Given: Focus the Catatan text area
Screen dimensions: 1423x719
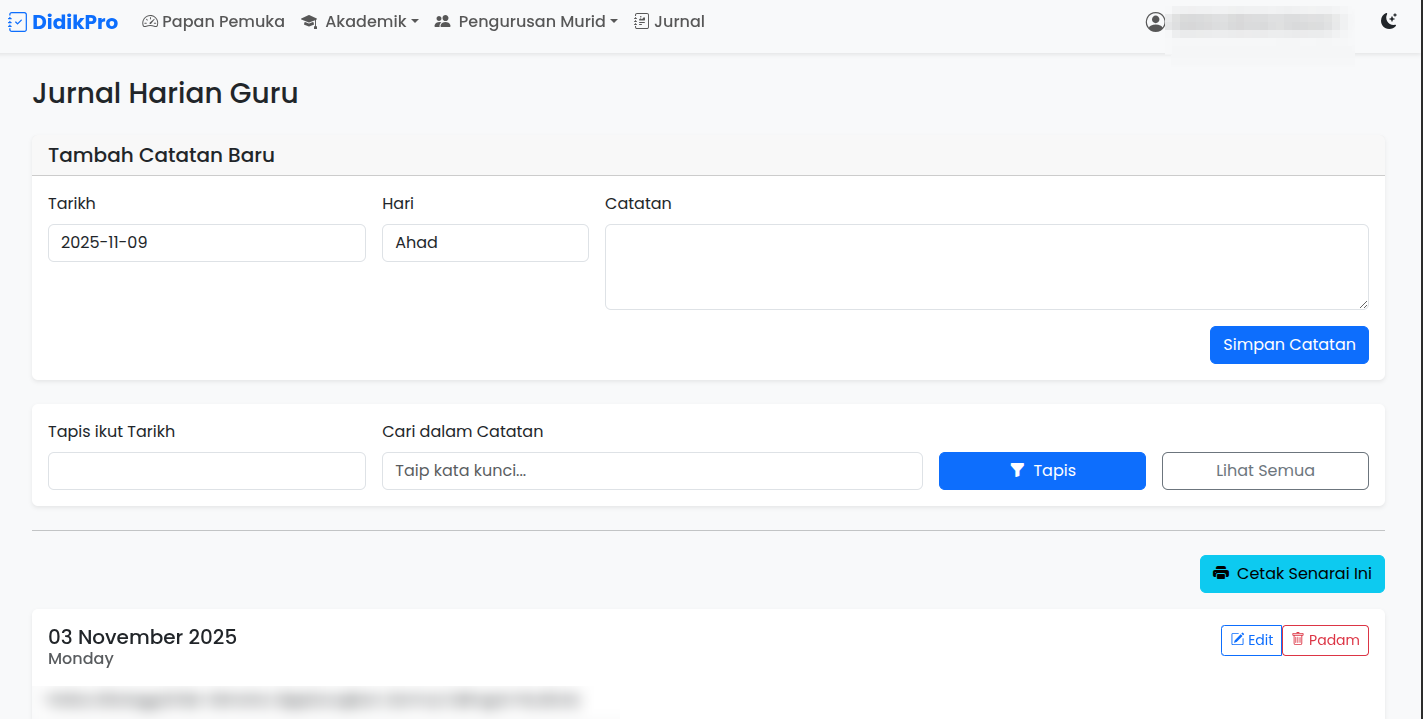Looking at the screenshot, I should [x=986, y=267].
